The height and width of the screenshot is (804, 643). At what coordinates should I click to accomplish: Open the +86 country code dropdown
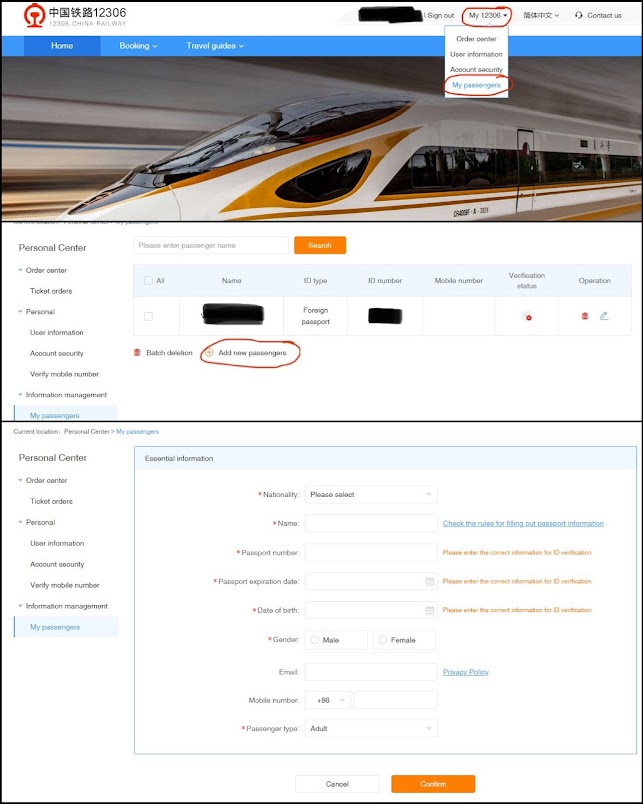pos(328,700)
